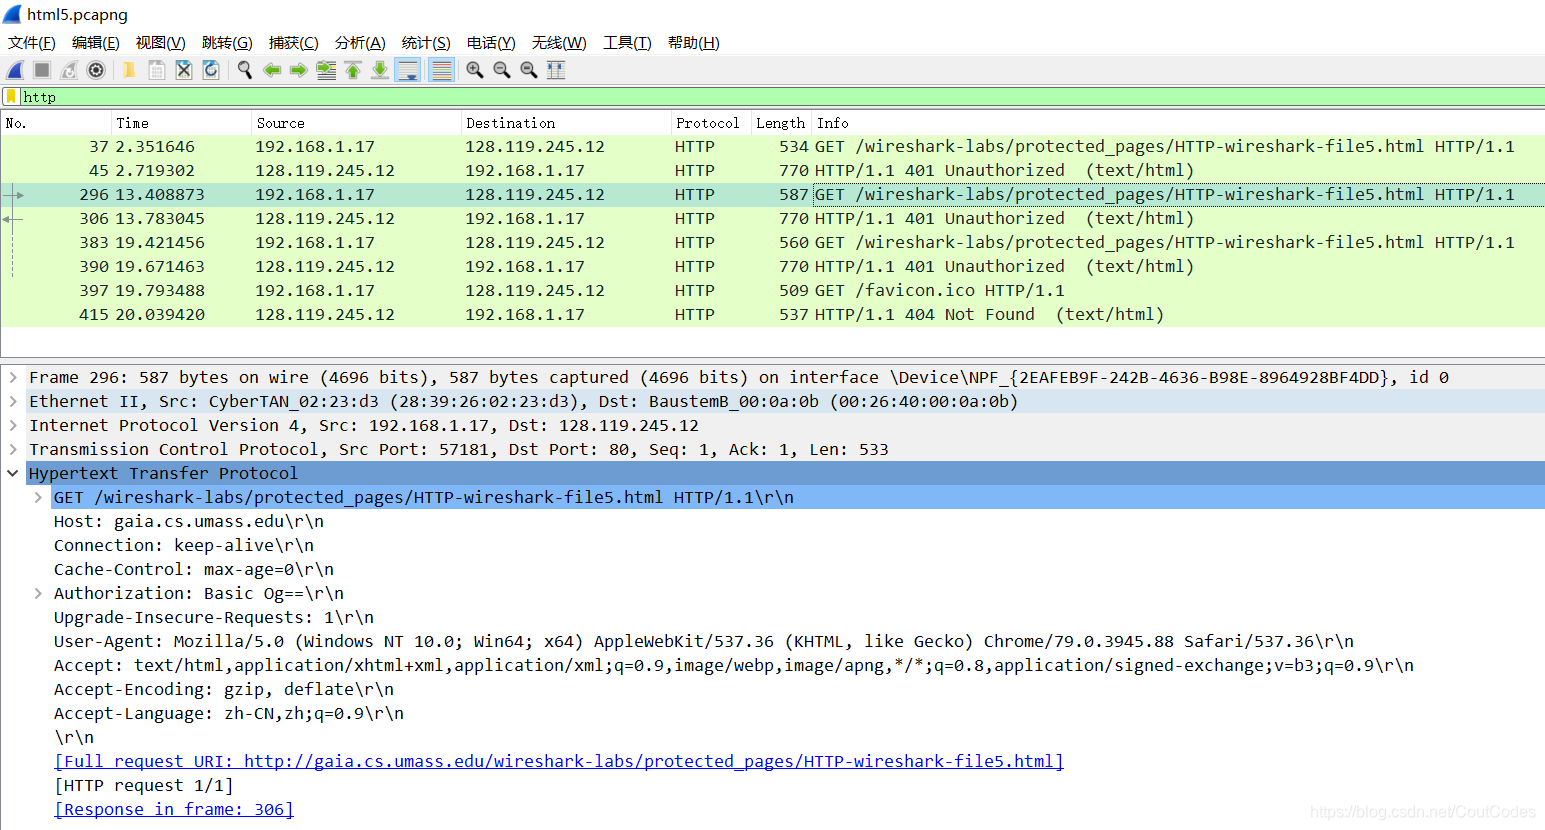
Task: Open the Full request URI link
Action: (x=559, y=761)
